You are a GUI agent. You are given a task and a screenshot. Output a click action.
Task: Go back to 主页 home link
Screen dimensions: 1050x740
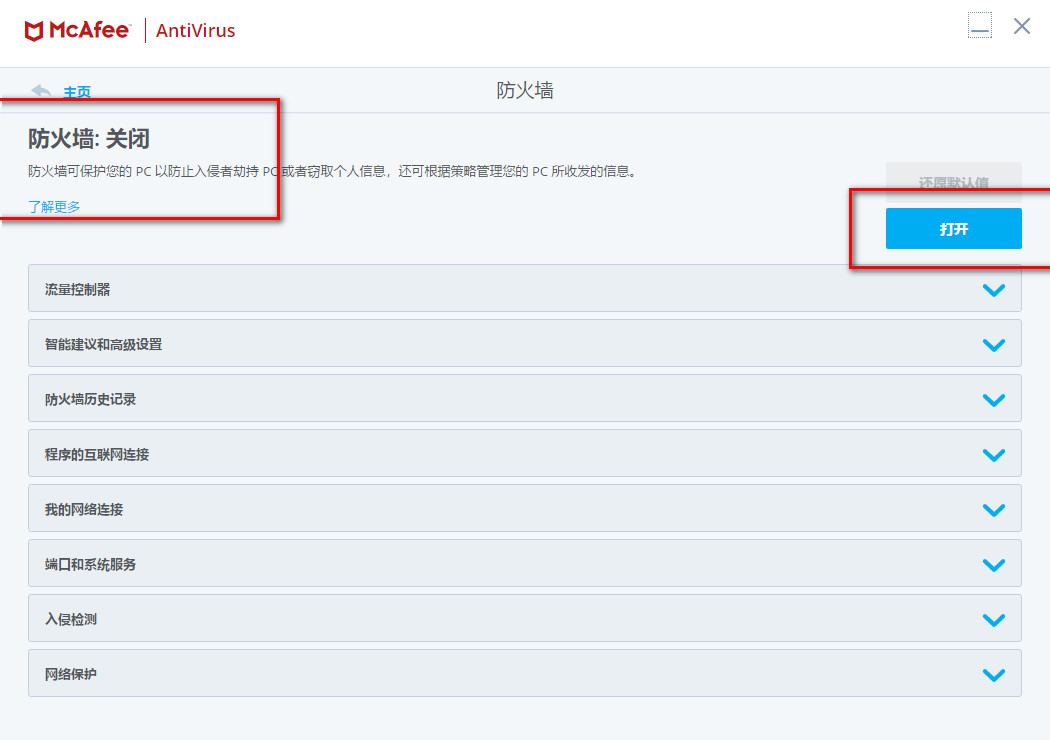[x=77, y=92]
